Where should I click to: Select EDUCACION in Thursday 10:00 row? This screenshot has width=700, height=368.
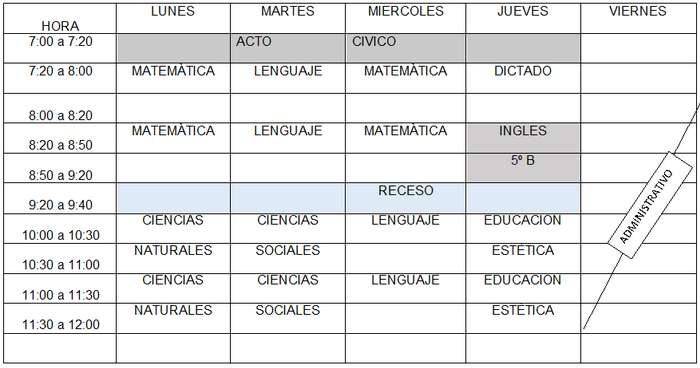(x=523, y=220)
